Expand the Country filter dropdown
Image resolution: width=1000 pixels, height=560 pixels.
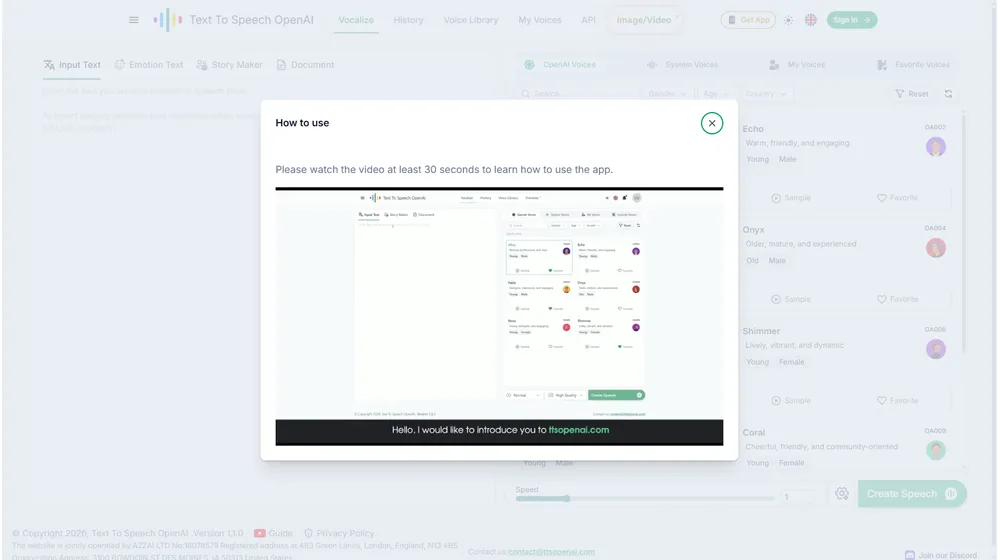(765, 94)
